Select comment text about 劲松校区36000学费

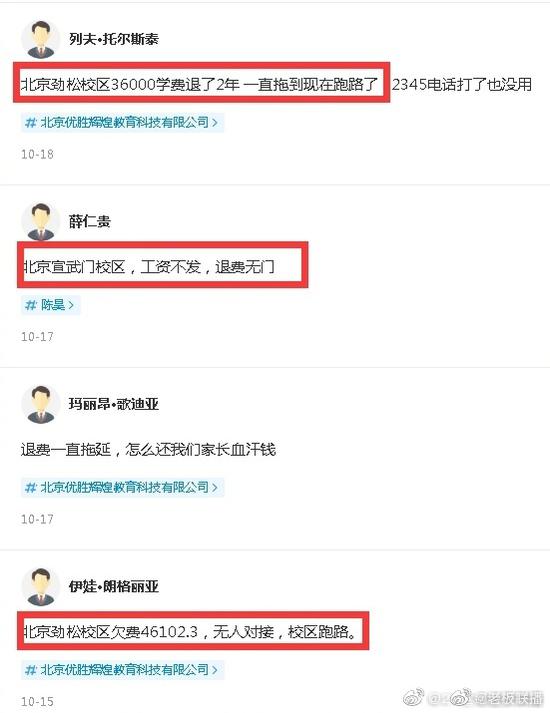point(276,85)
